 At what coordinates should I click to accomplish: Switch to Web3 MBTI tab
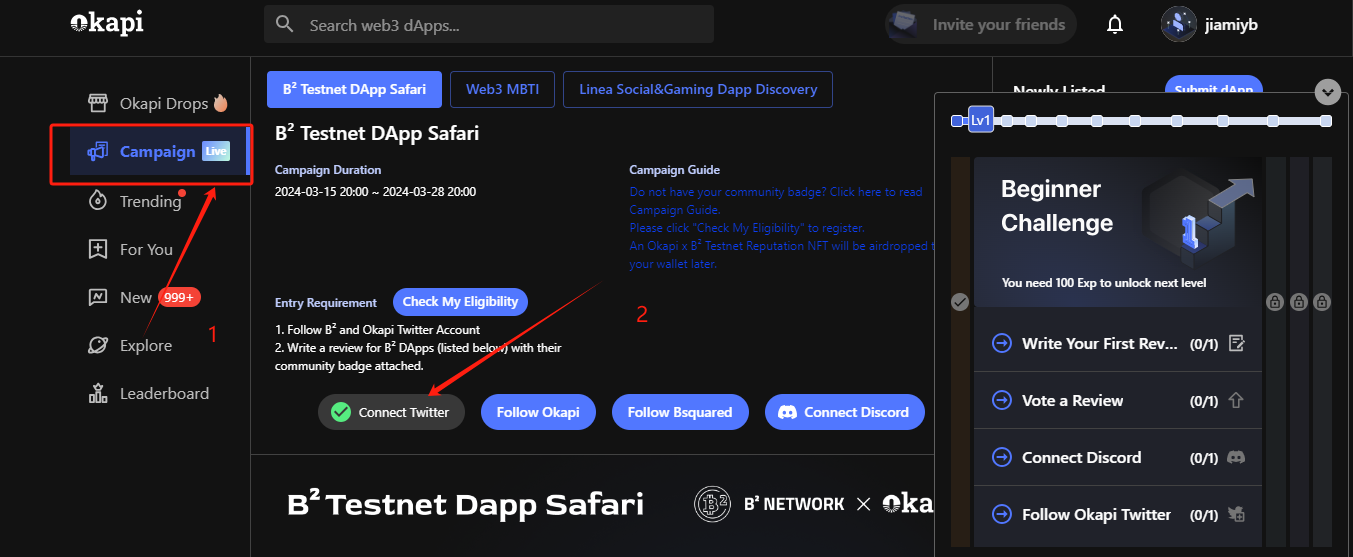click(502, 89)
